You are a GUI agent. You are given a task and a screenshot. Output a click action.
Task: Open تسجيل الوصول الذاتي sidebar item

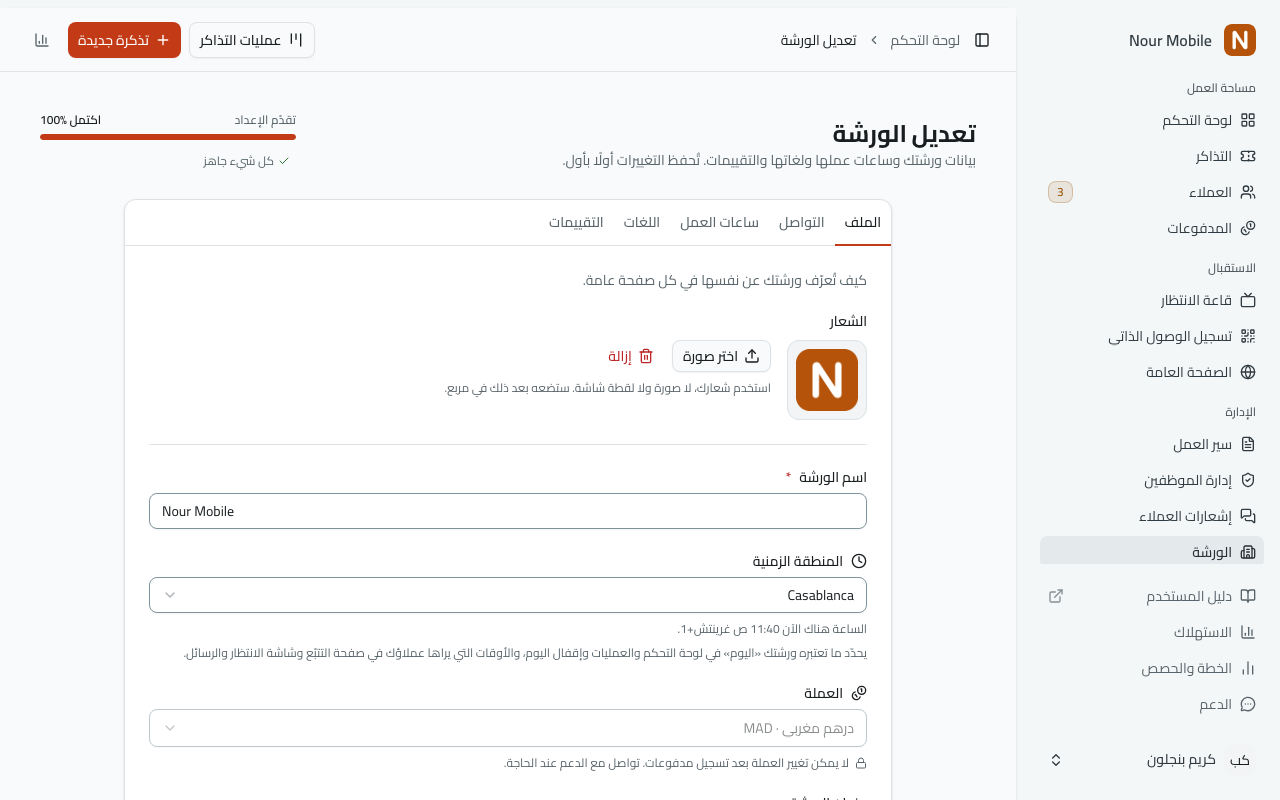pyautogui.click(x=1152, y=336)
